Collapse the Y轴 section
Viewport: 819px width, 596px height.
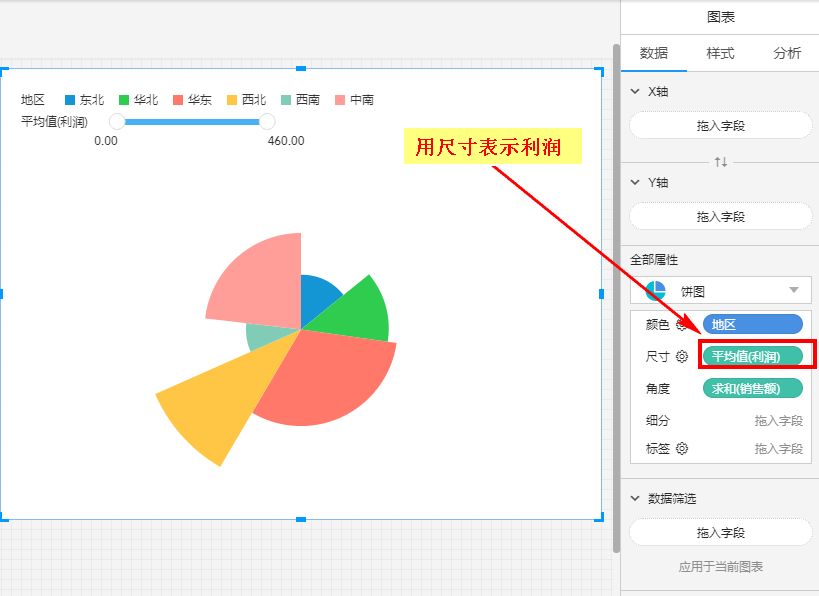click(634, 182)
